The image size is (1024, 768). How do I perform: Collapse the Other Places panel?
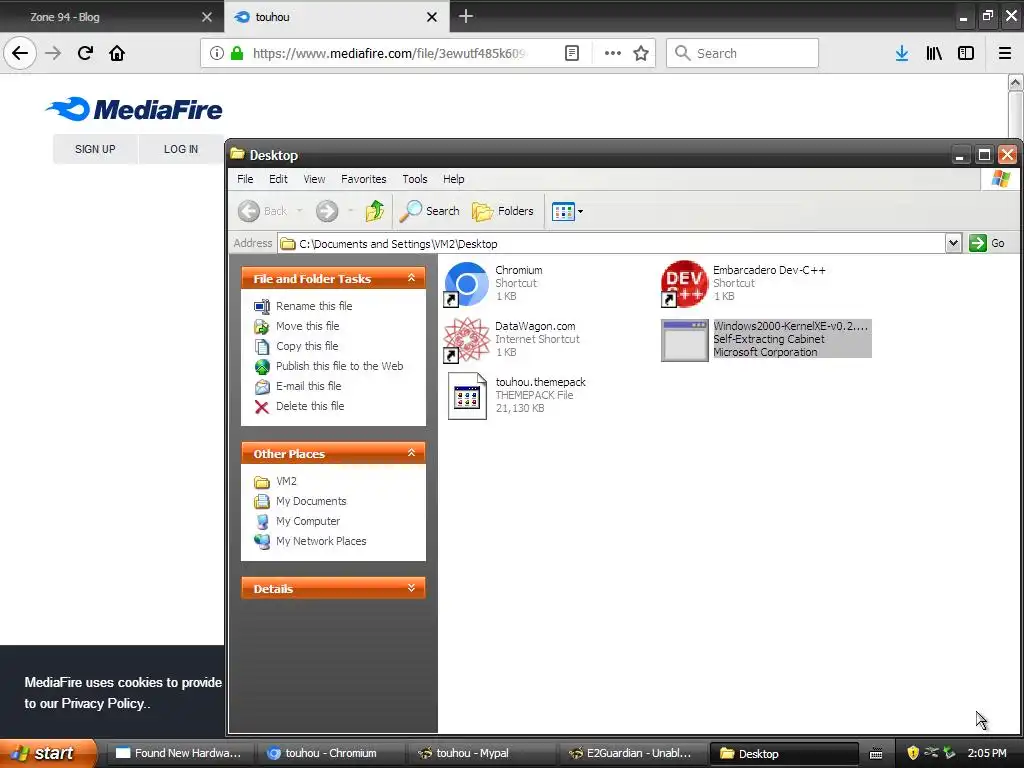pyautogui.click(x=411, y=453)
